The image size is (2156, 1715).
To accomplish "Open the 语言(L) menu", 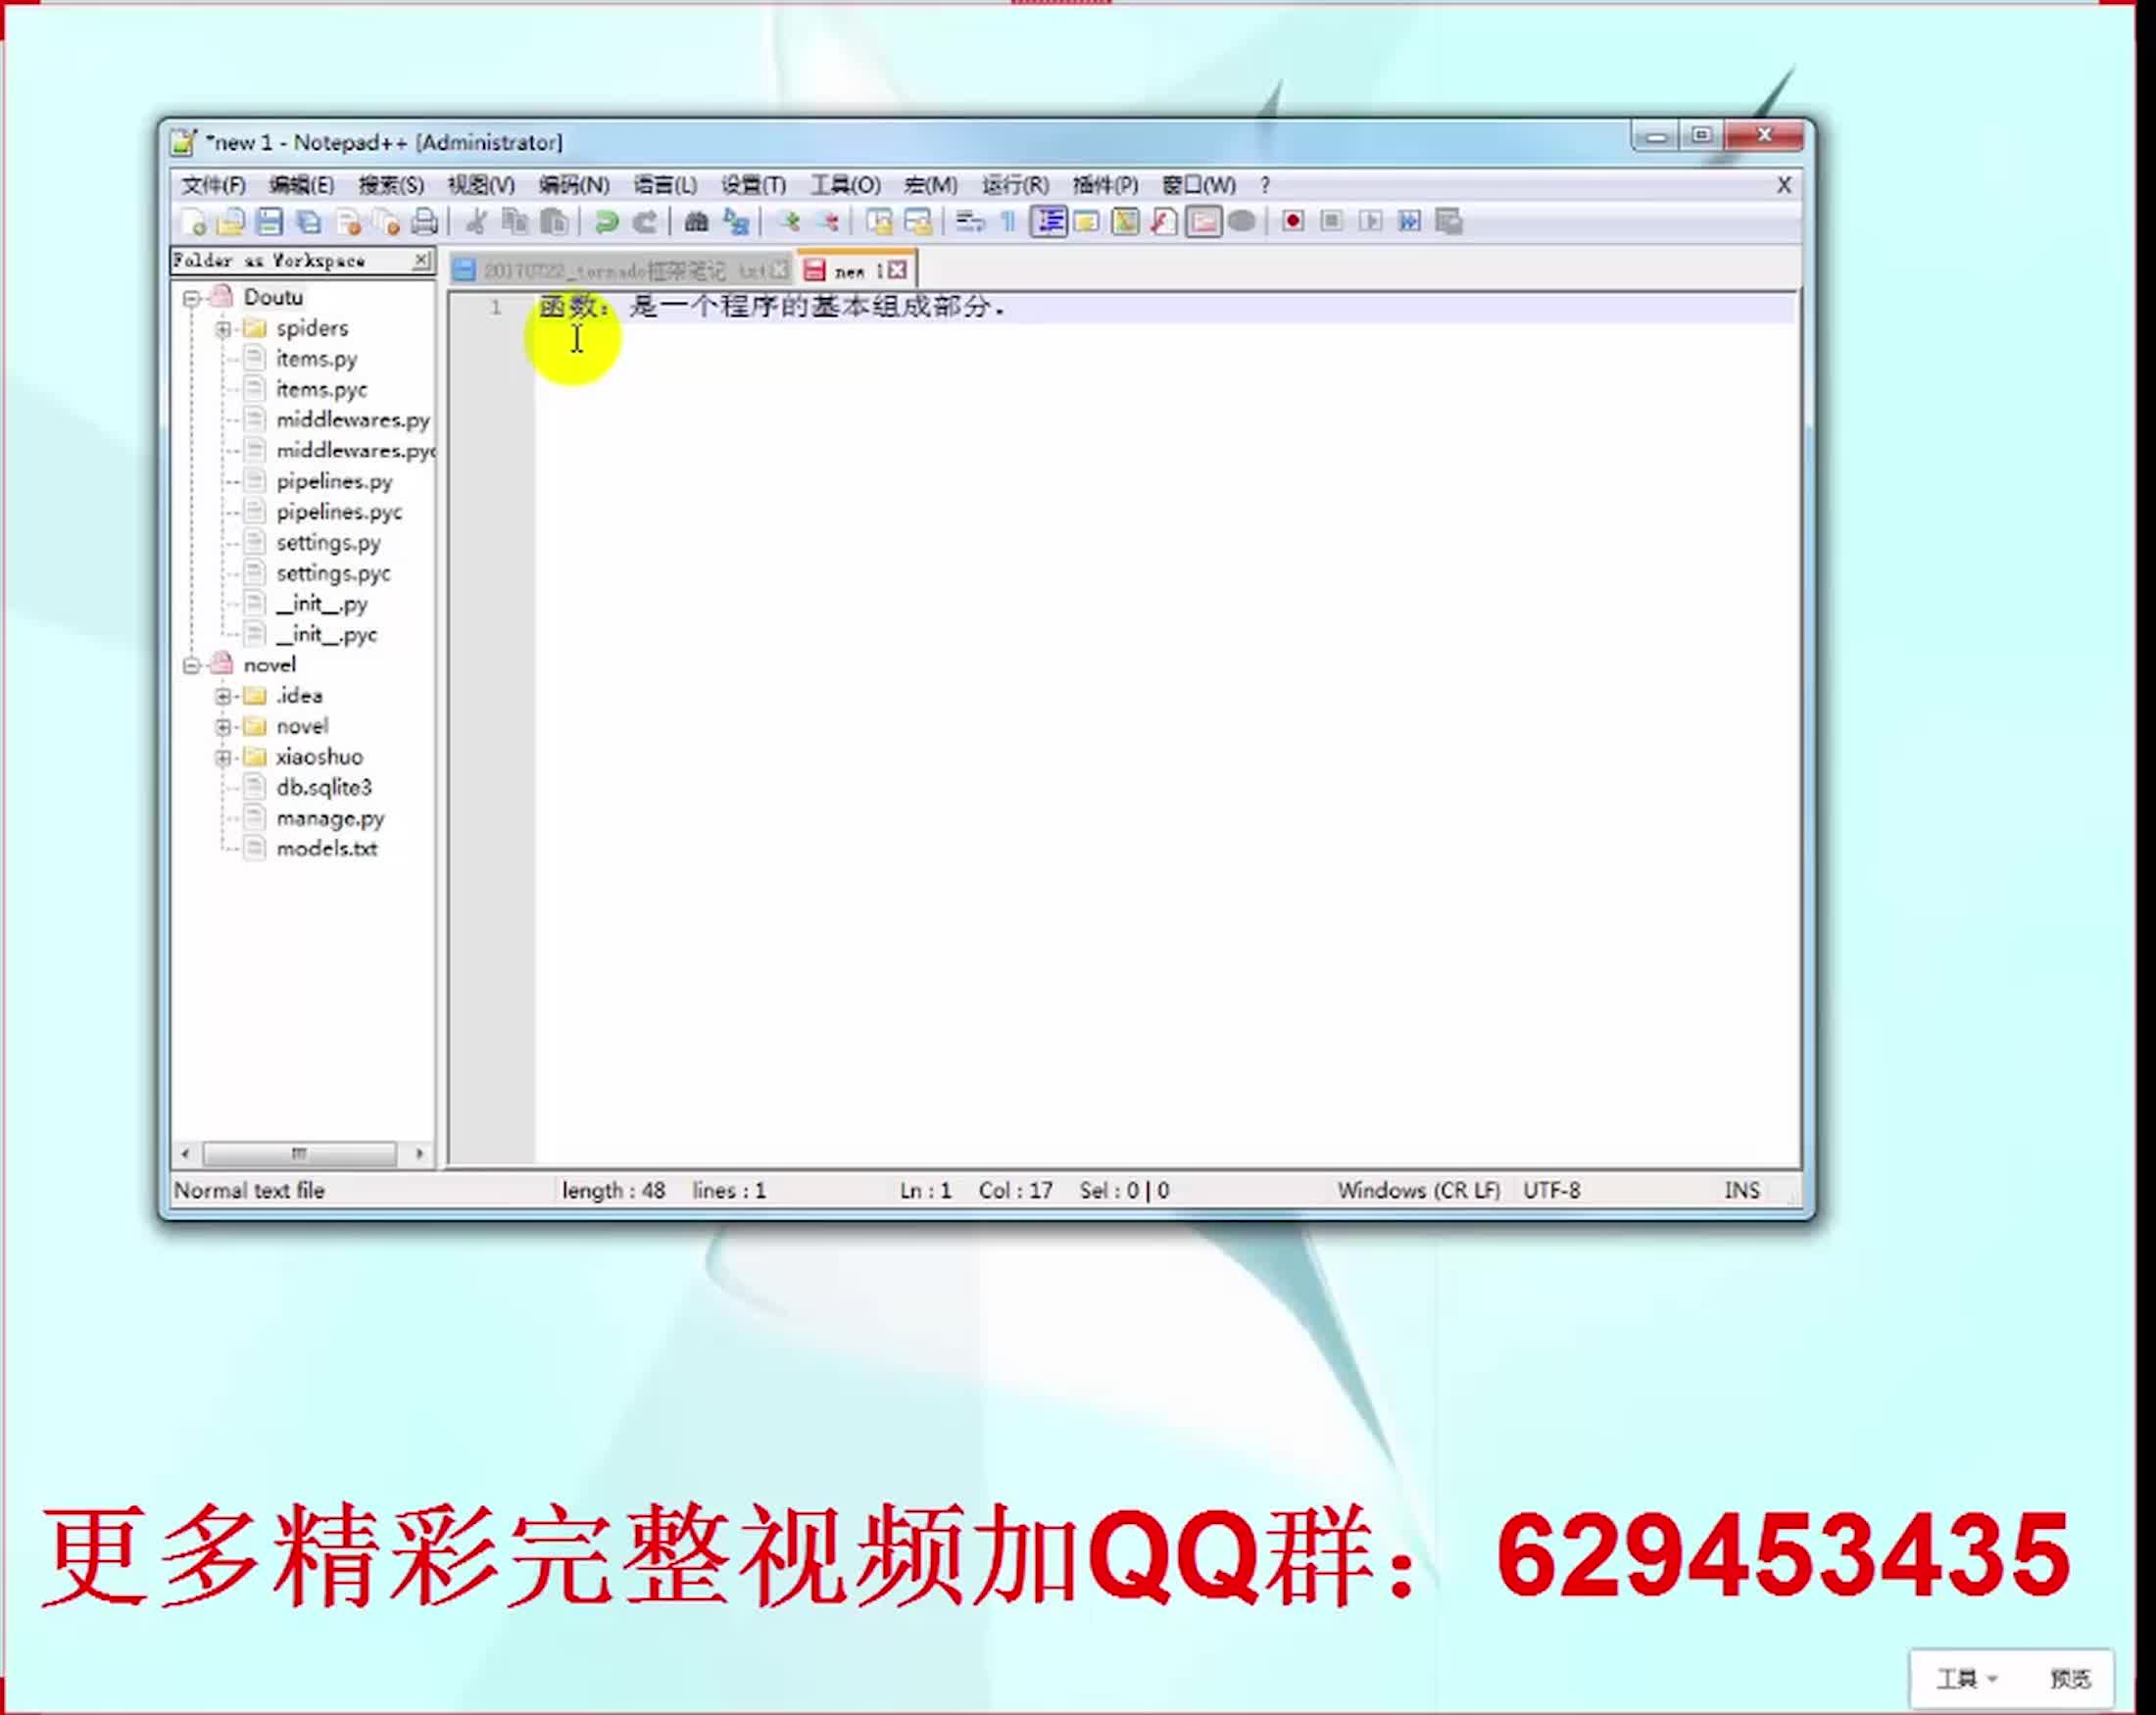I will (664, 185).
